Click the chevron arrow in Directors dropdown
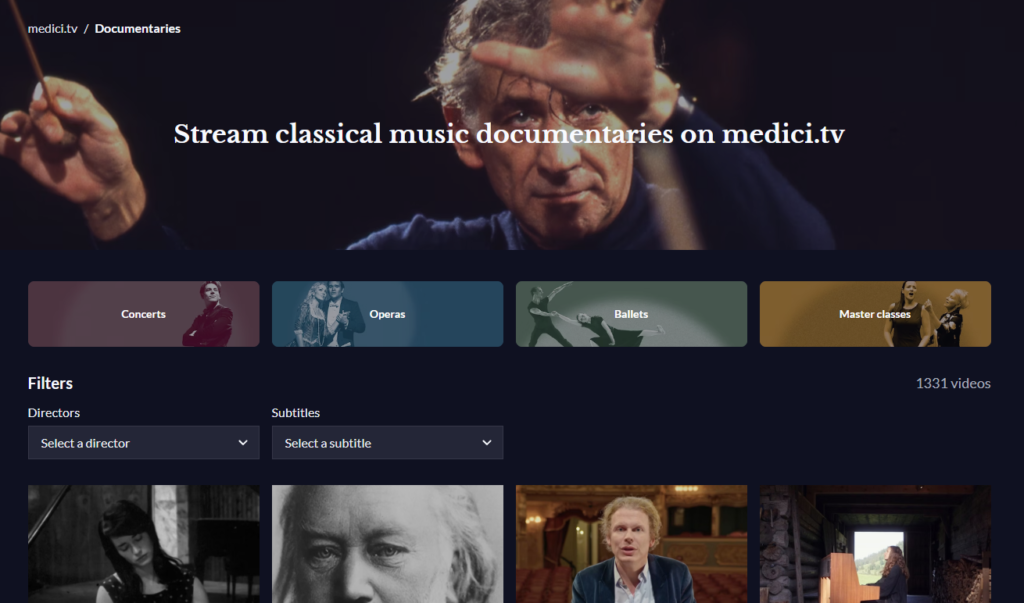1024x603 pixels. [x=243, y=443]
